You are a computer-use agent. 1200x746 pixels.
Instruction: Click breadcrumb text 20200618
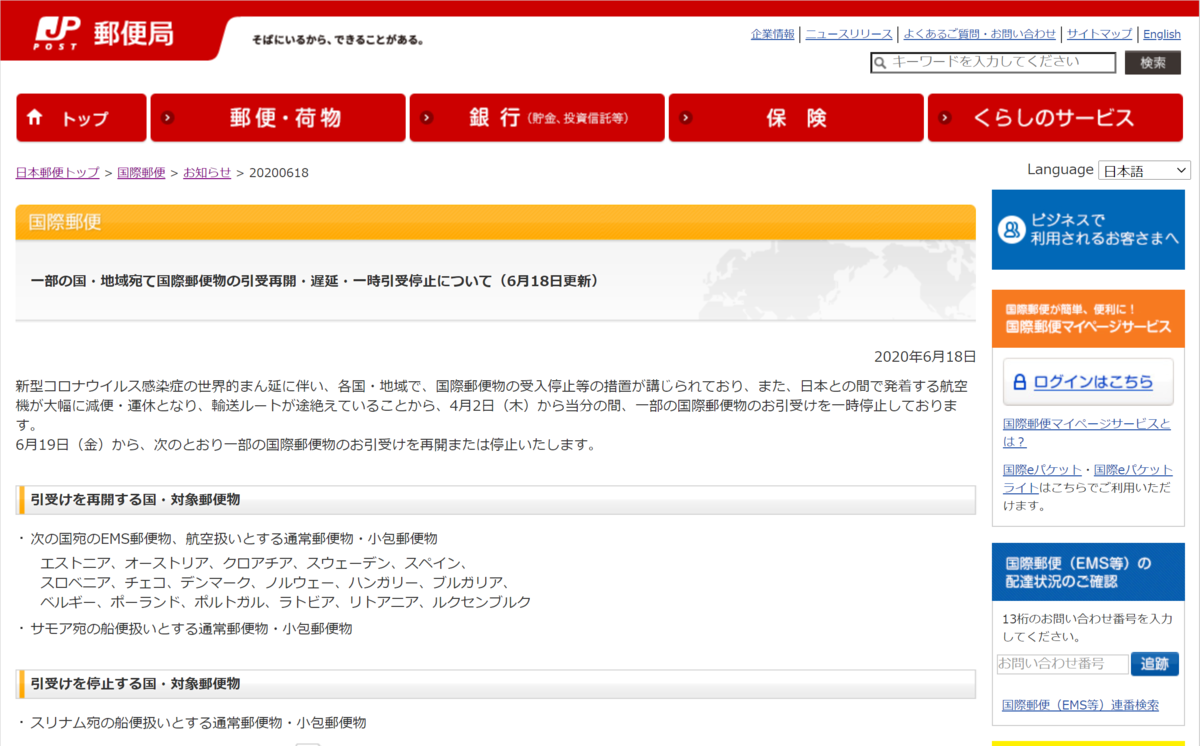(279, 173)
